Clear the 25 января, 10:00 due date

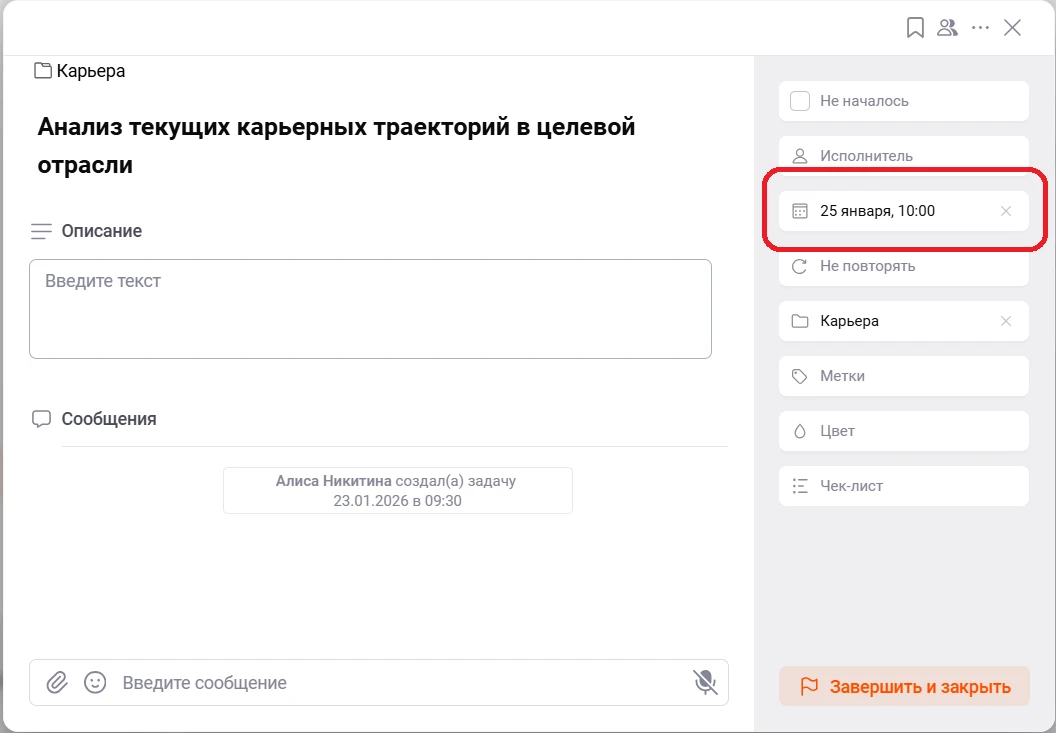coord(1006,211)
